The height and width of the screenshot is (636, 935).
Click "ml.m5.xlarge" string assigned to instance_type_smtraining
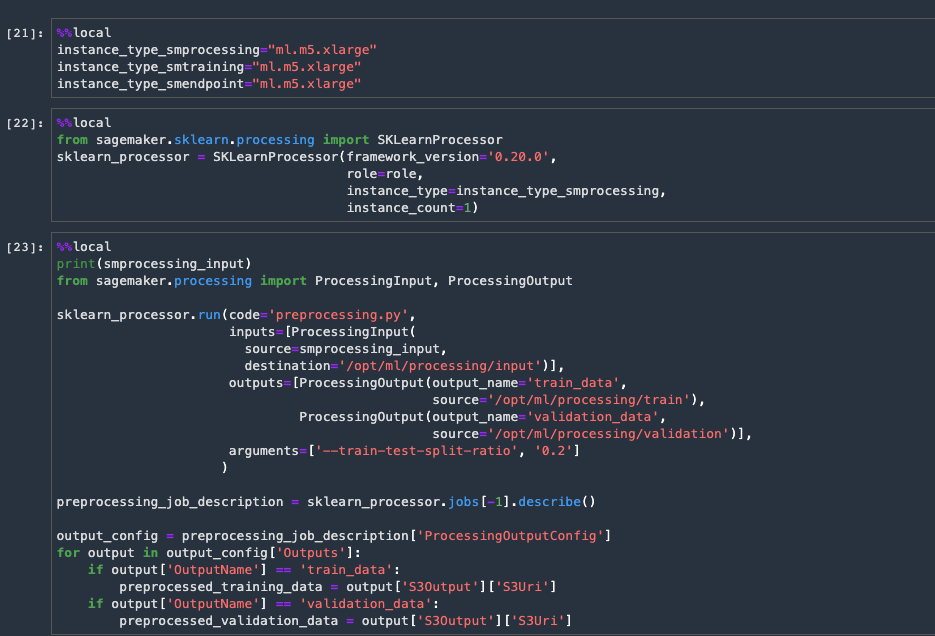(306, 67)
